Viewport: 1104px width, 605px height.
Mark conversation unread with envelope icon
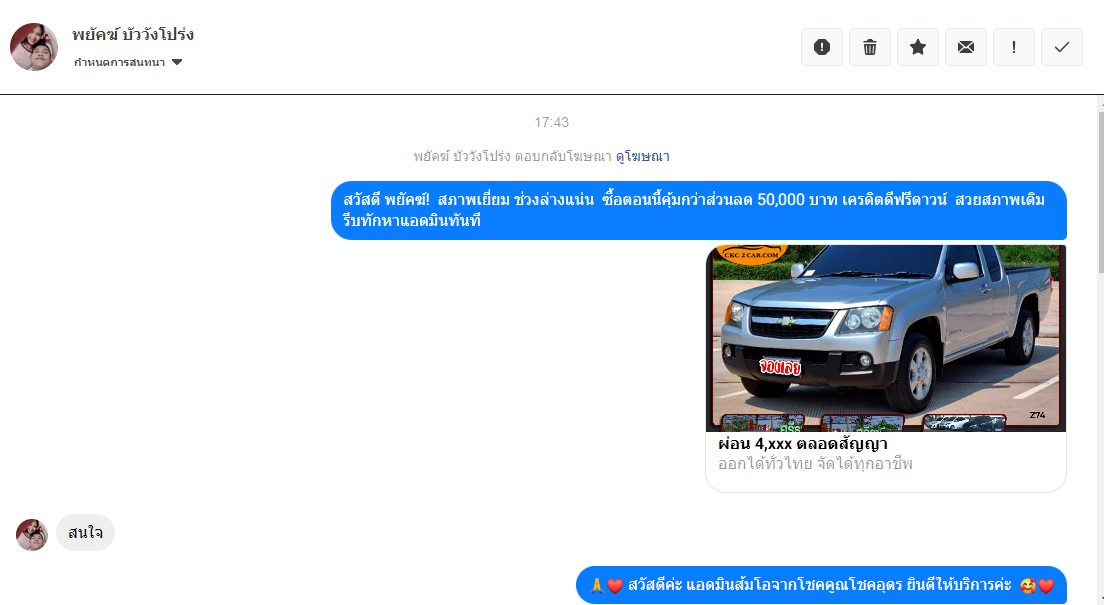pyautogui.click(x=965, y=47)
